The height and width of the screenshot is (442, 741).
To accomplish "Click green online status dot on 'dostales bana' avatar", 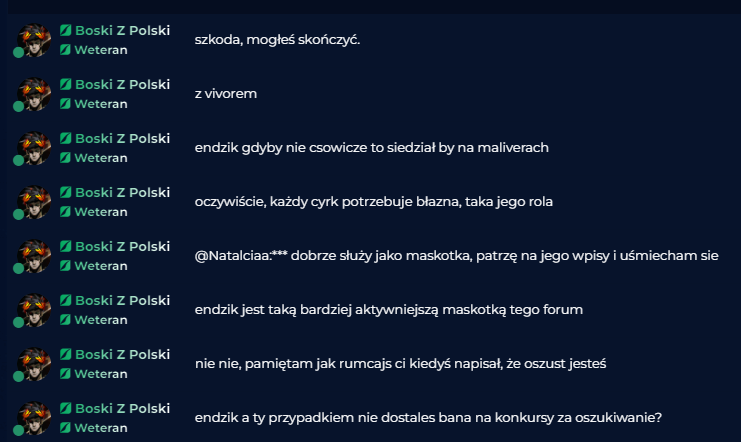I will (x=18, y=430).
